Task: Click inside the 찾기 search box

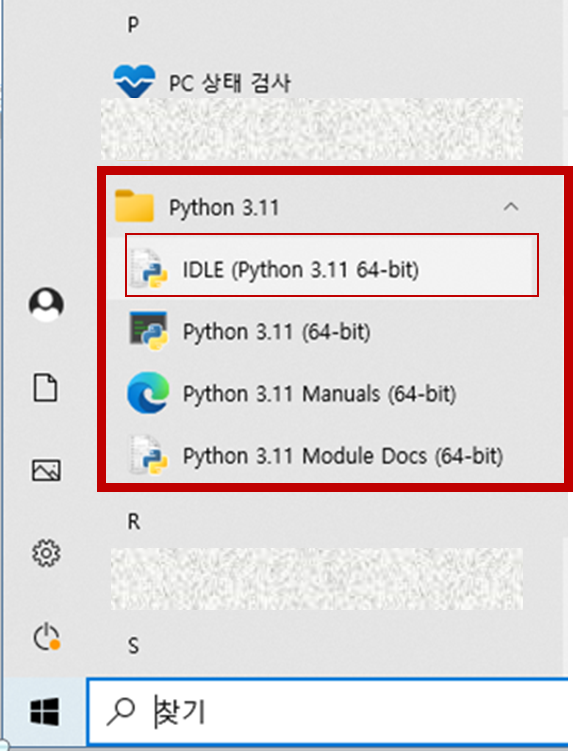Action: (329, 711)
